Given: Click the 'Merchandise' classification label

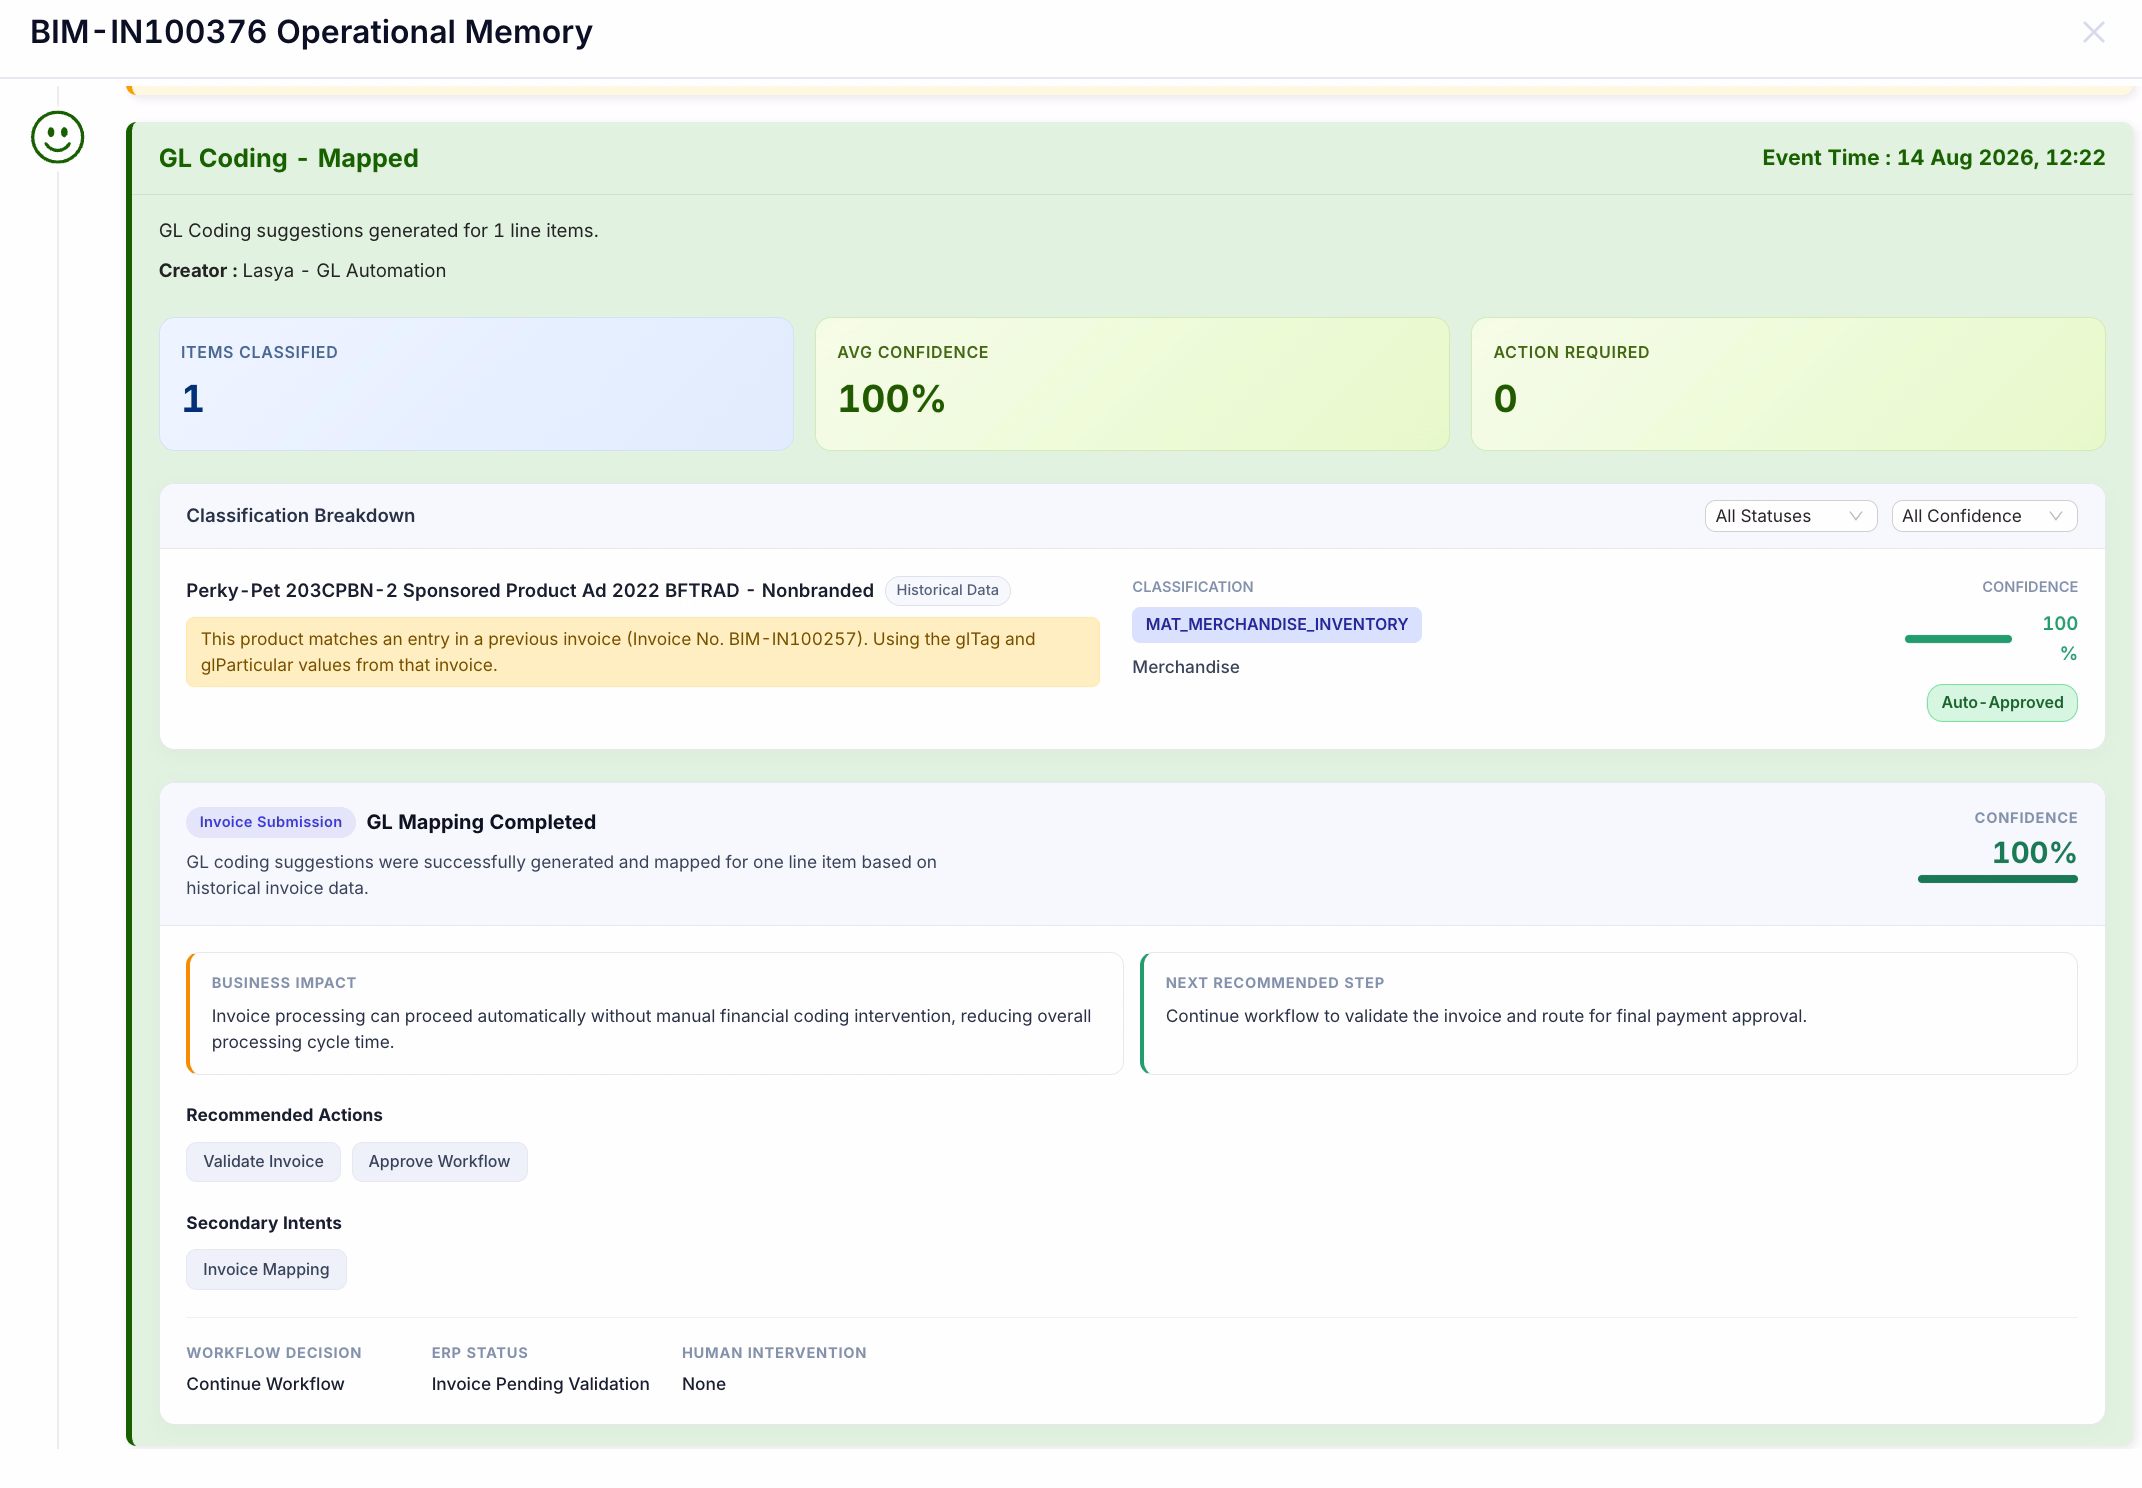Looking at the screenshot, I should pyautogui.click(x=1185, y=667).
